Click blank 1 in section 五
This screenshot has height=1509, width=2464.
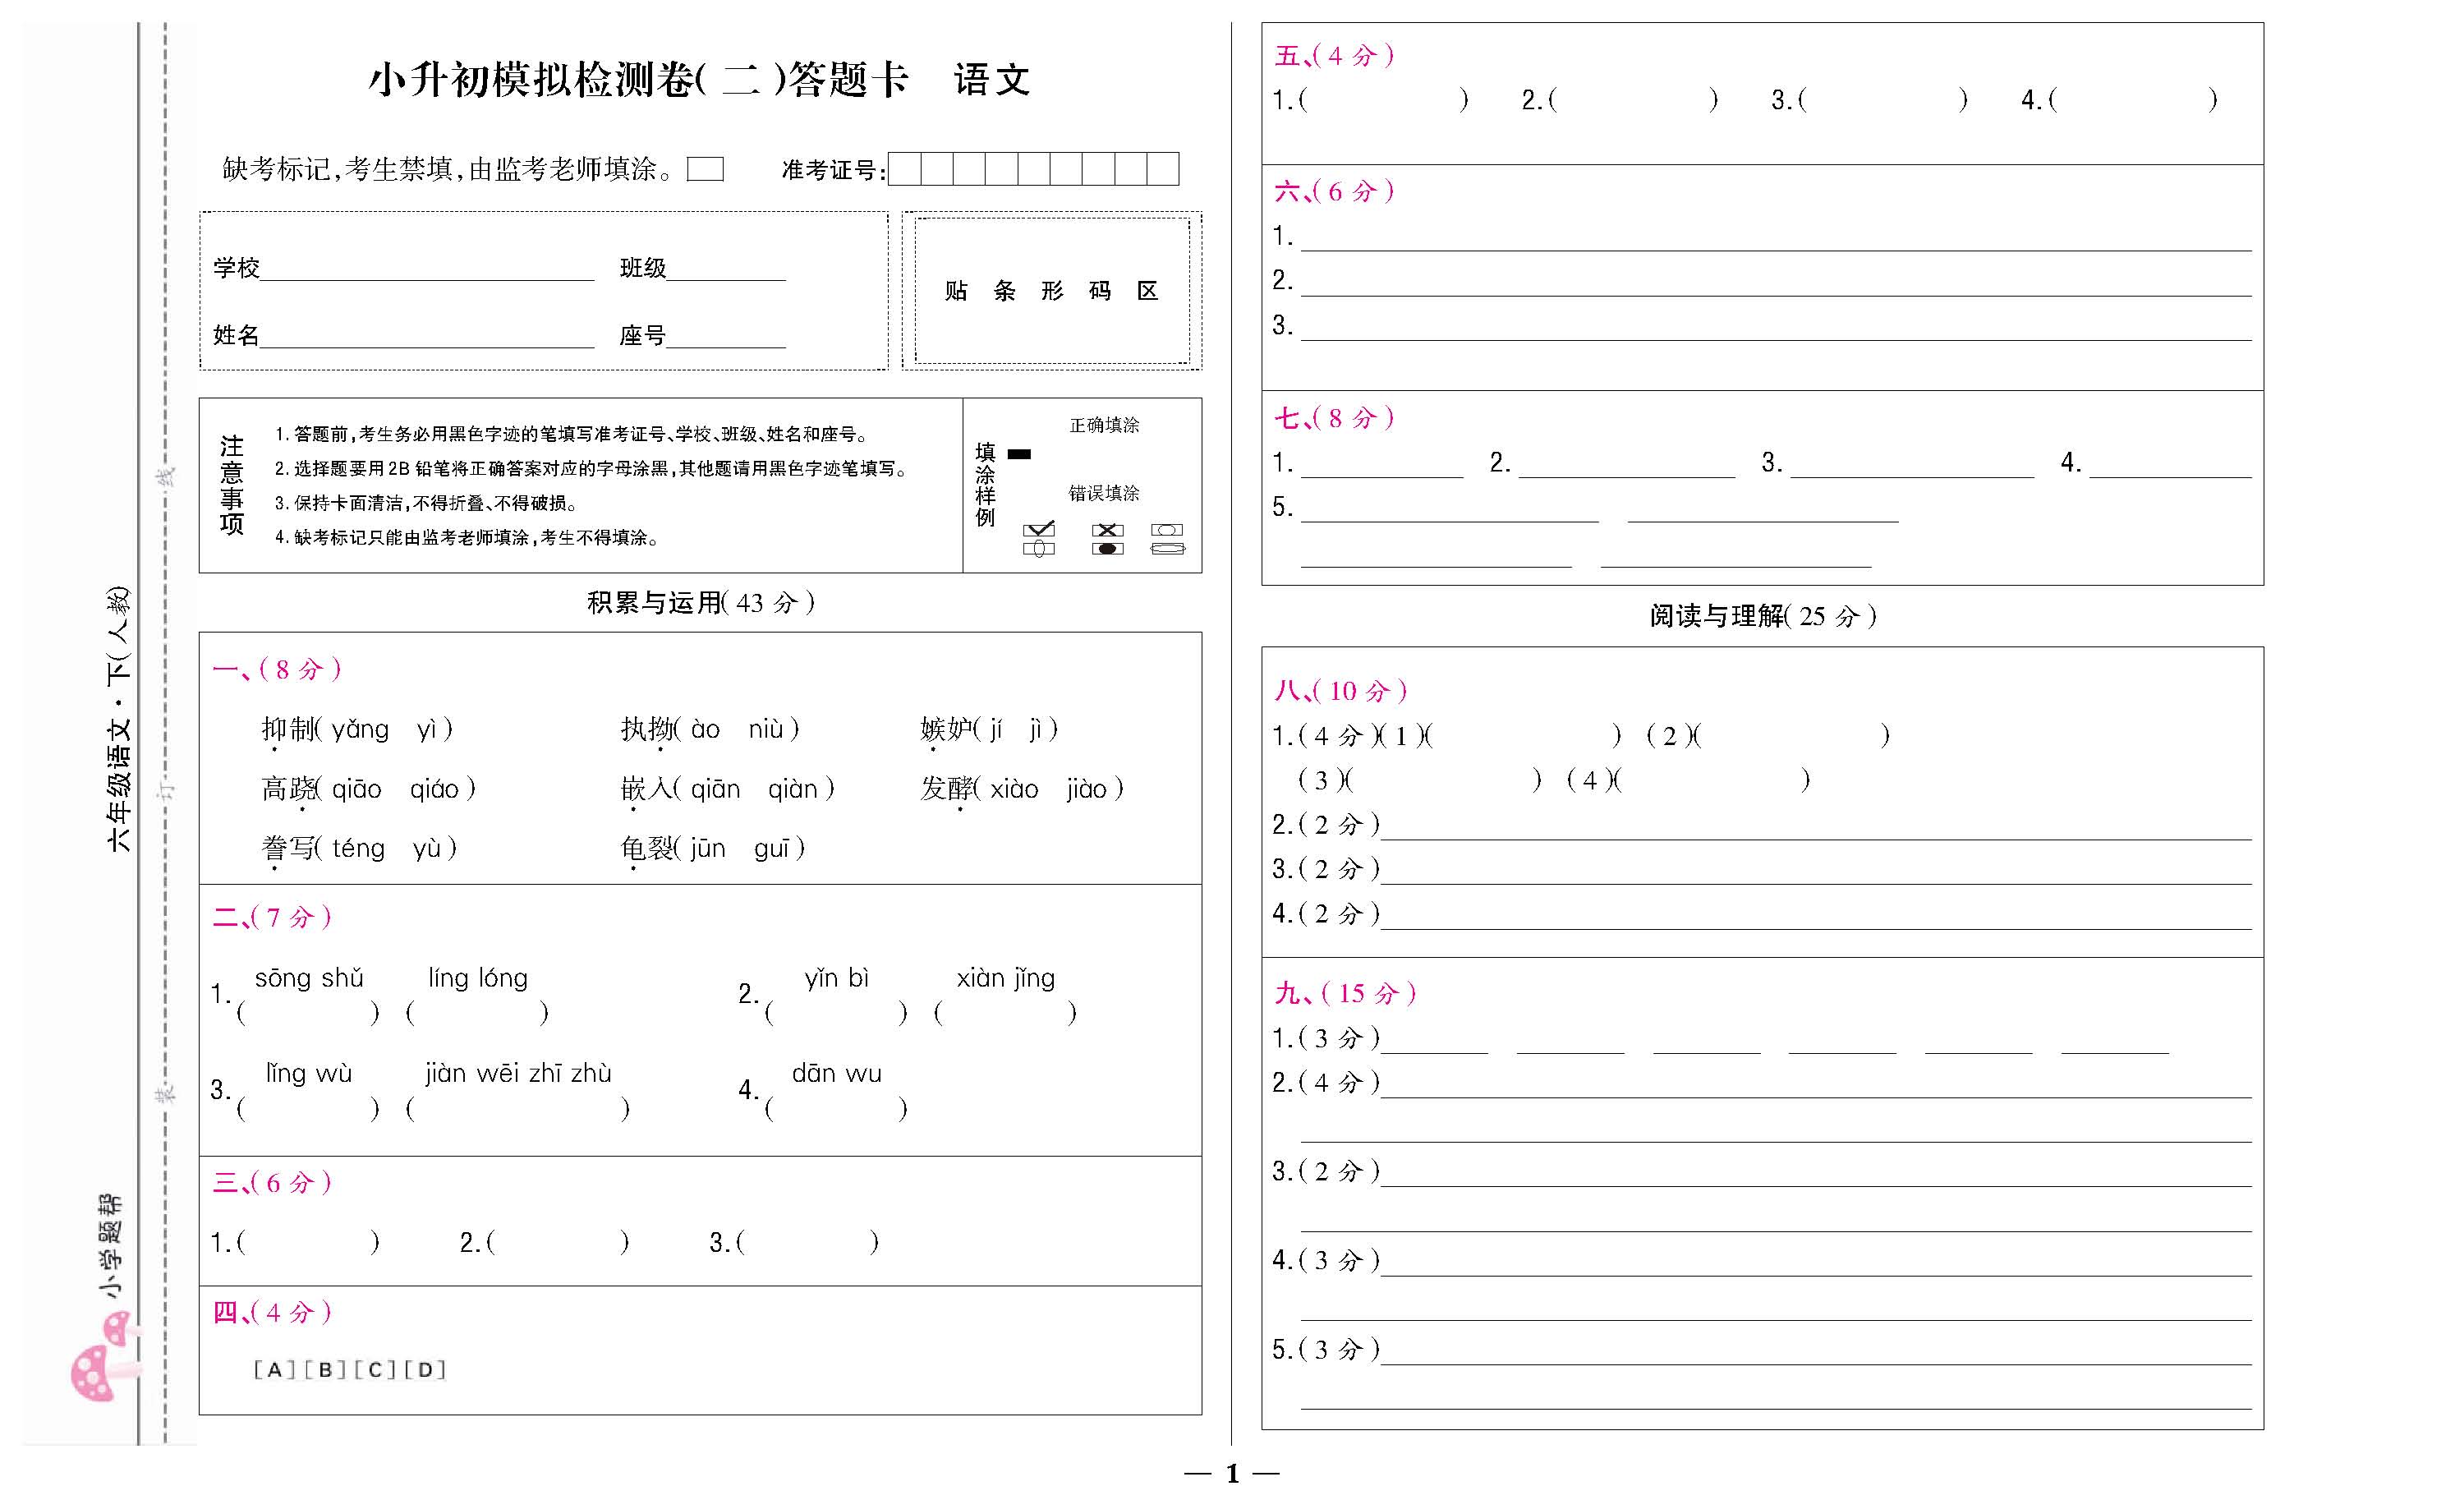click(x=1384, y=99)
